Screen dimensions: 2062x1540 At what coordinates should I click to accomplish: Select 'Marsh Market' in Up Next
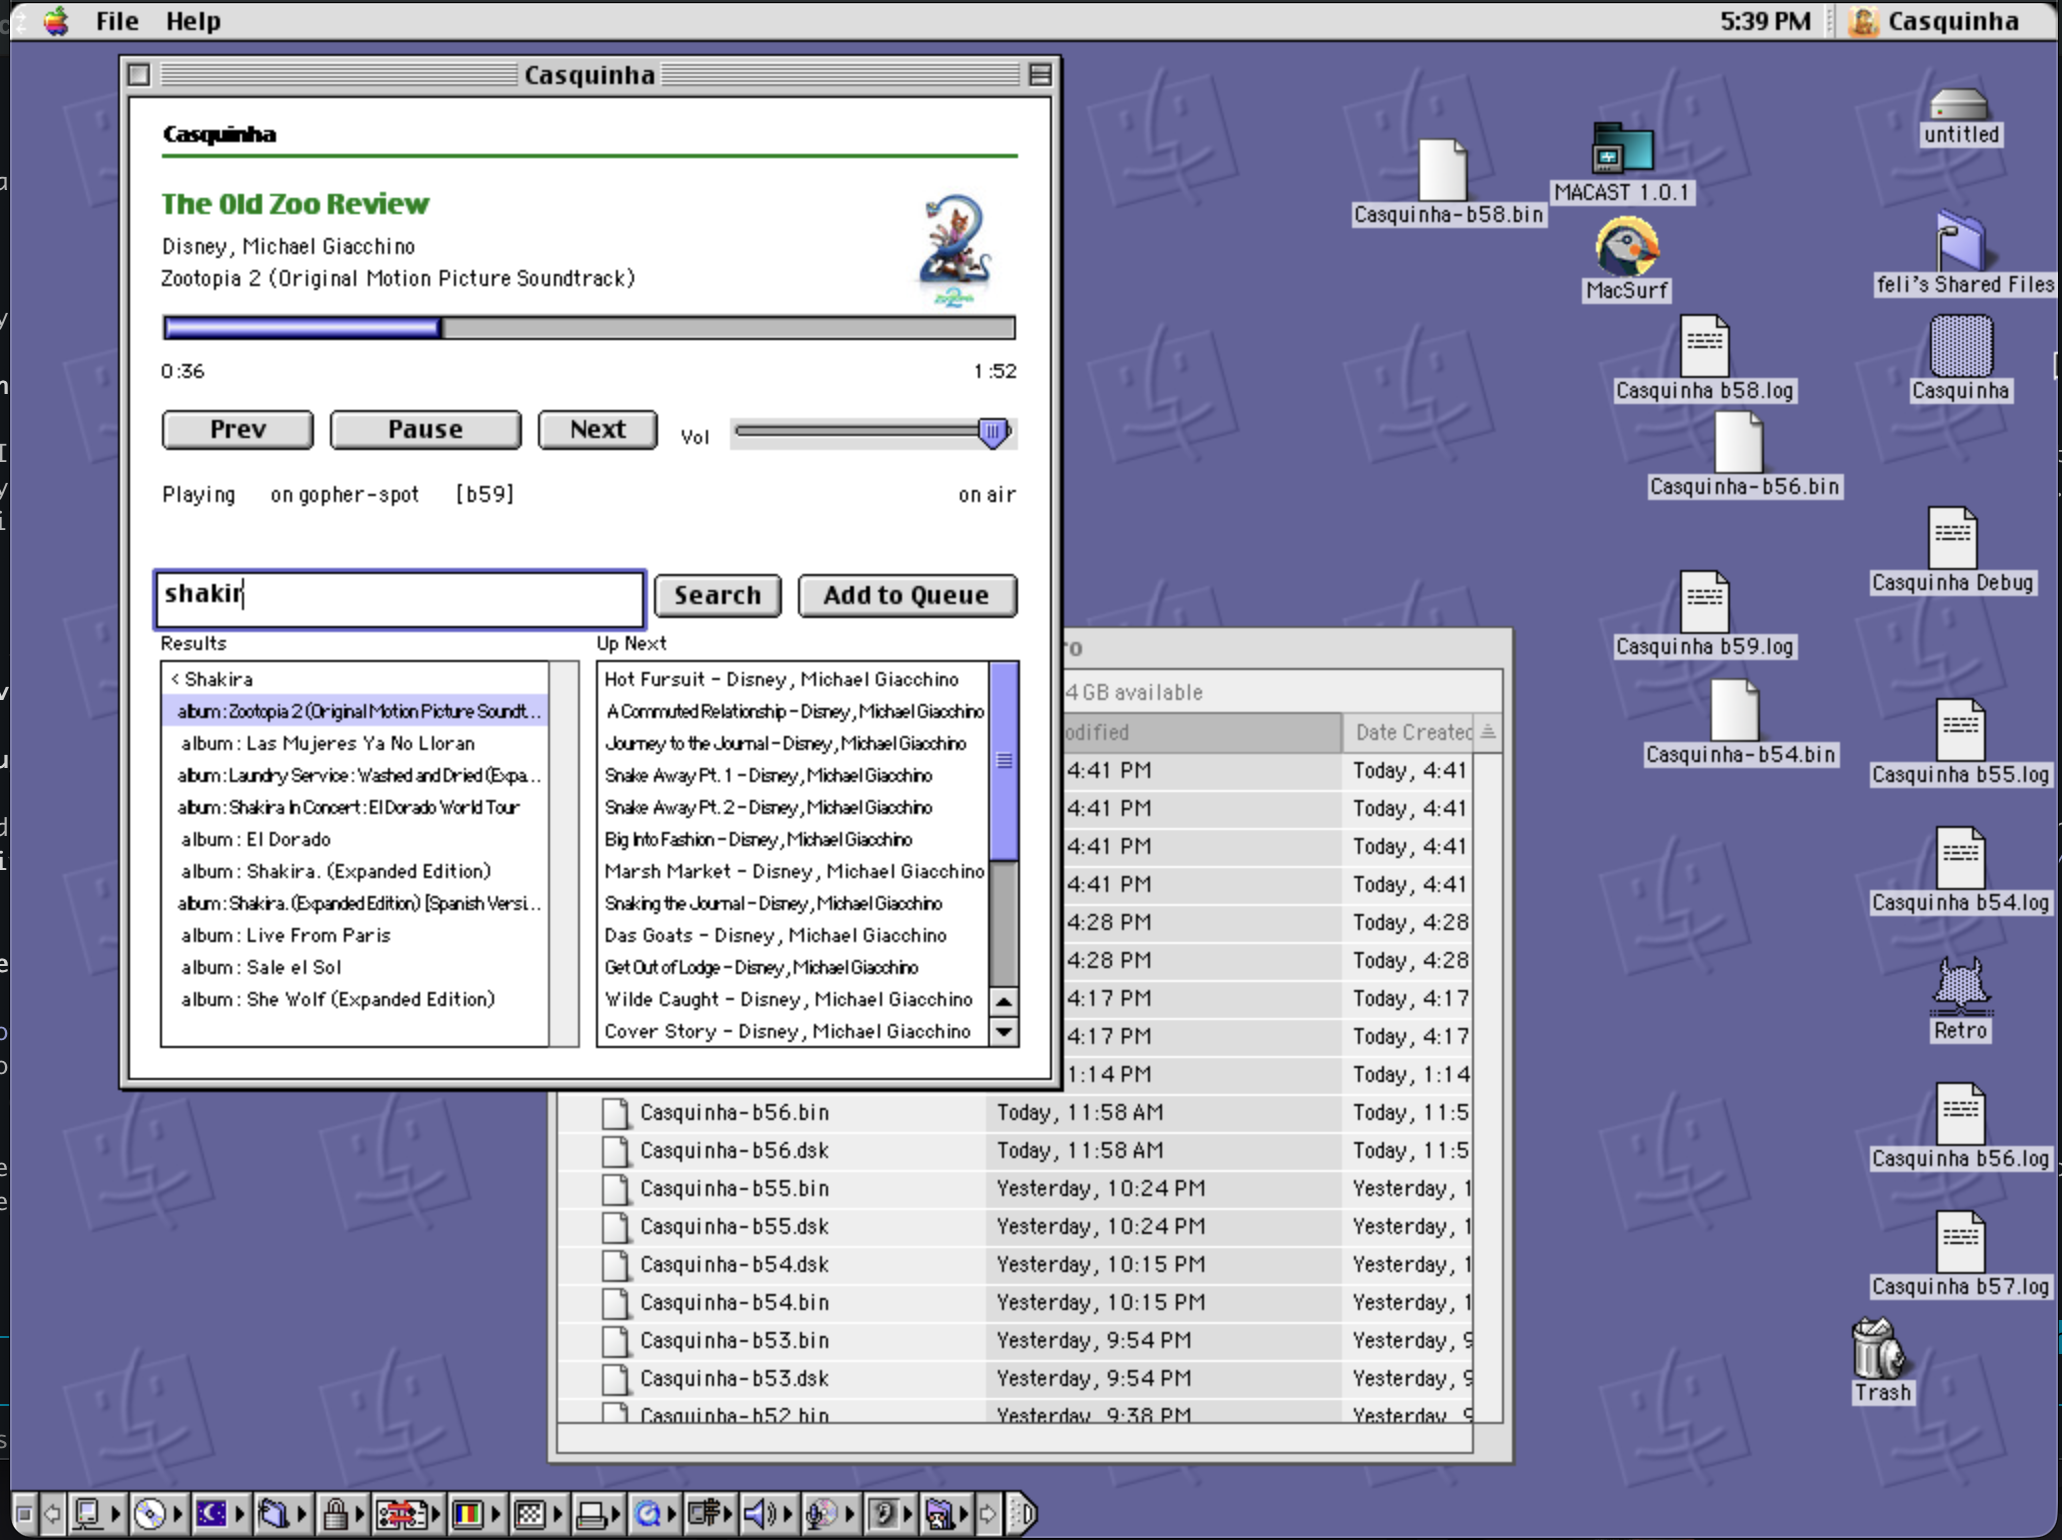pos(794,871)
